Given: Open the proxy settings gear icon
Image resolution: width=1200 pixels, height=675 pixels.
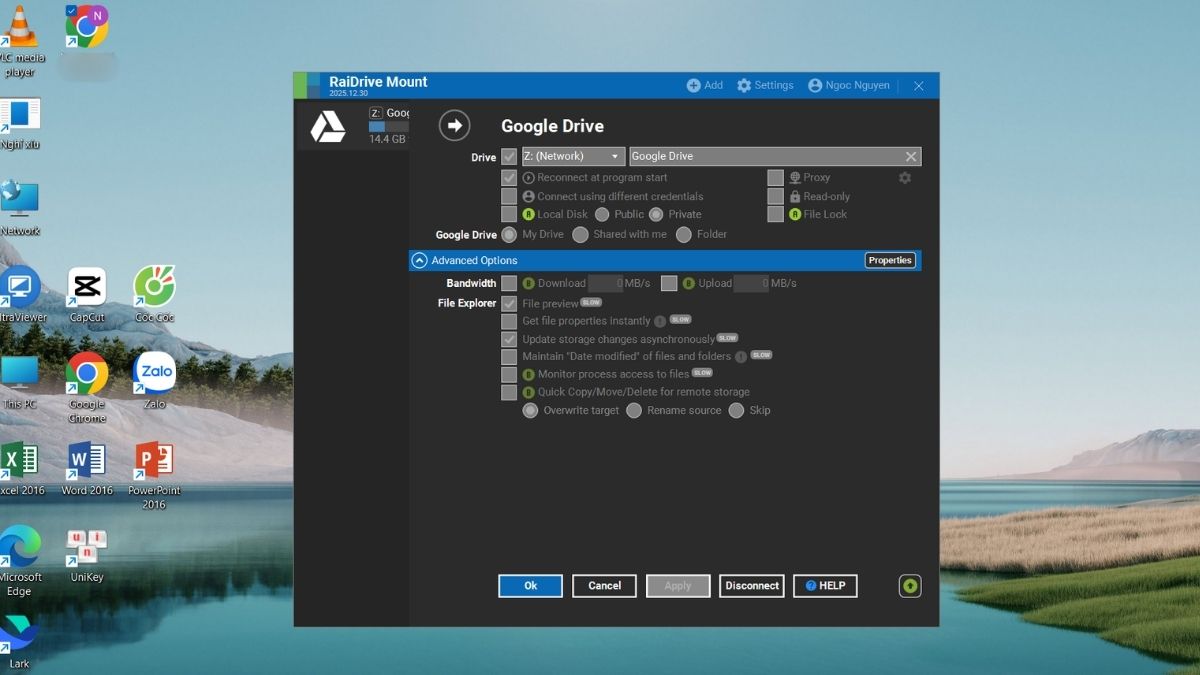Looking at the screenshot, I should click(x=905, y=177).
